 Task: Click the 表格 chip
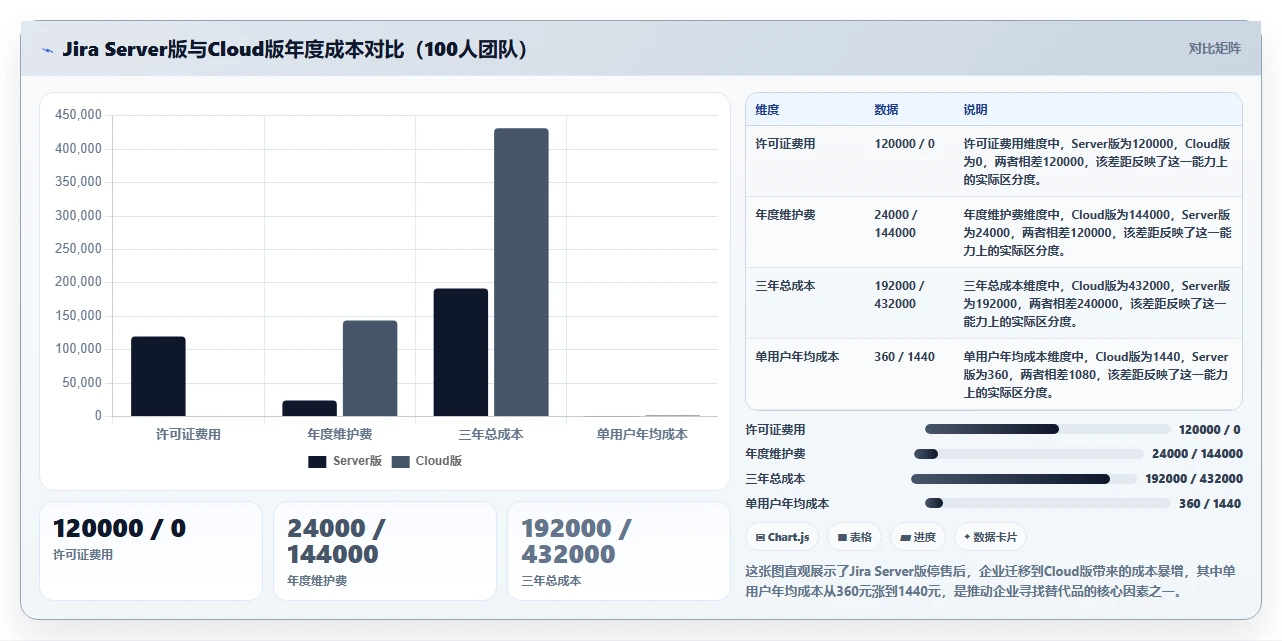pos(855,537)
